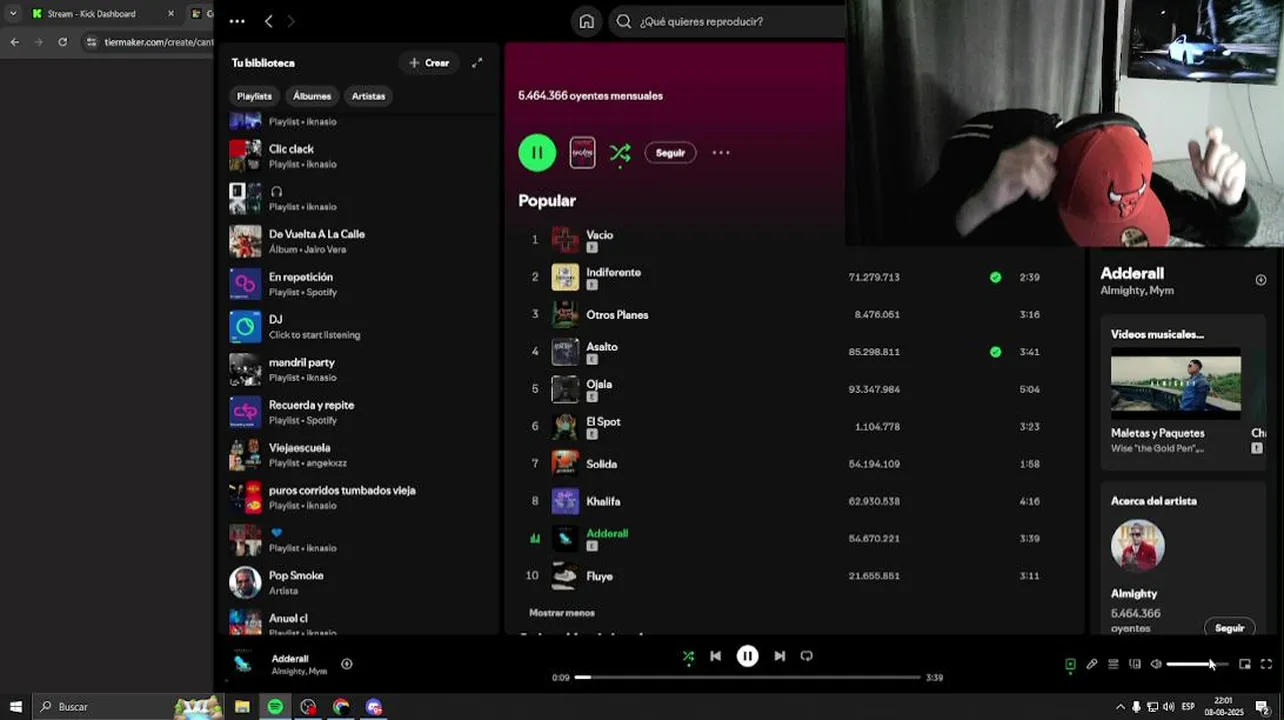Viewport: 1284px width, 720px height.
Task: Go forward using Spotify's forward arrow
Action: click(x=291, y=21)
